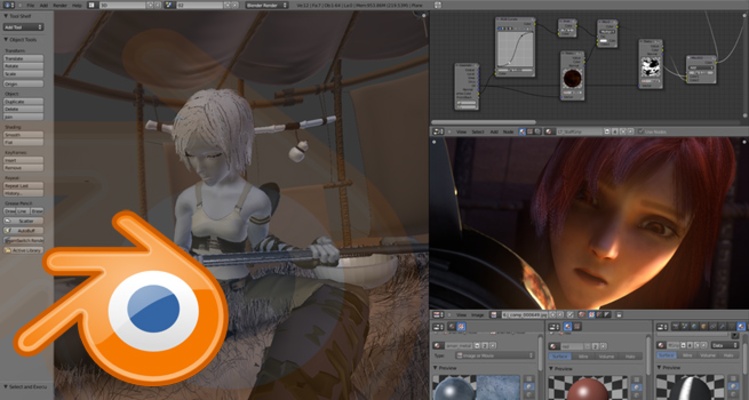This screenshot has height=400, width=749.
Task: Click the black-and-white texture node preview
Action: 651,66
